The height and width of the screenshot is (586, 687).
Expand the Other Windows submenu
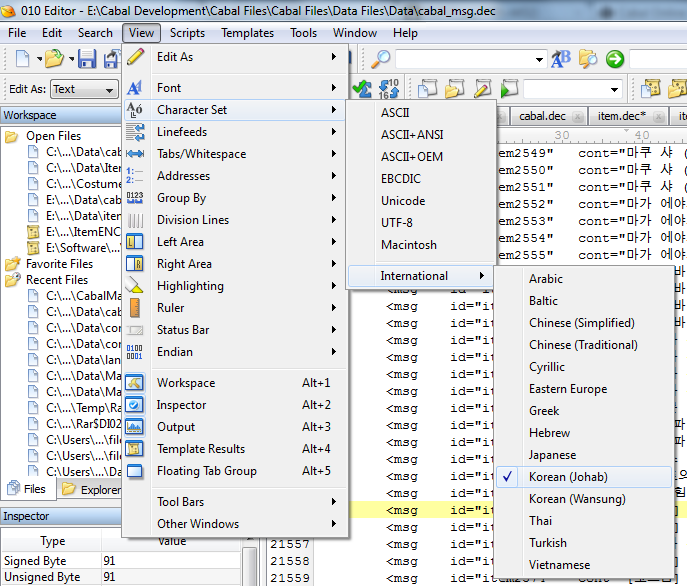click(237, 524)
